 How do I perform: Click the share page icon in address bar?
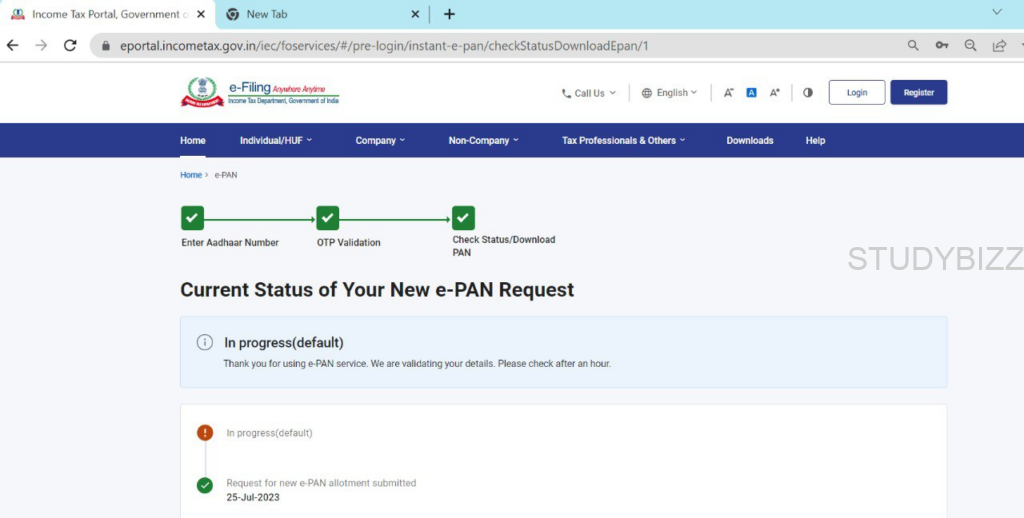998,45
